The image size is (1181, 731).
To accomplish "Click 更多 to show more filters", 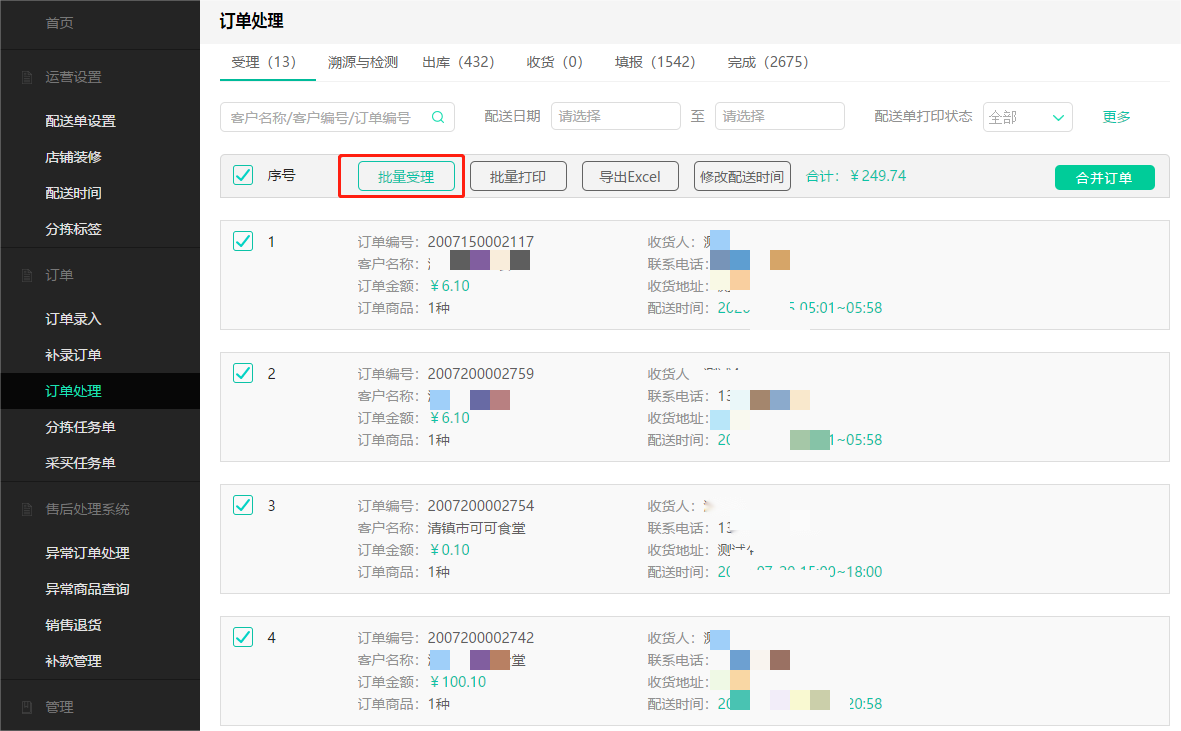I will coord(1116,117).
